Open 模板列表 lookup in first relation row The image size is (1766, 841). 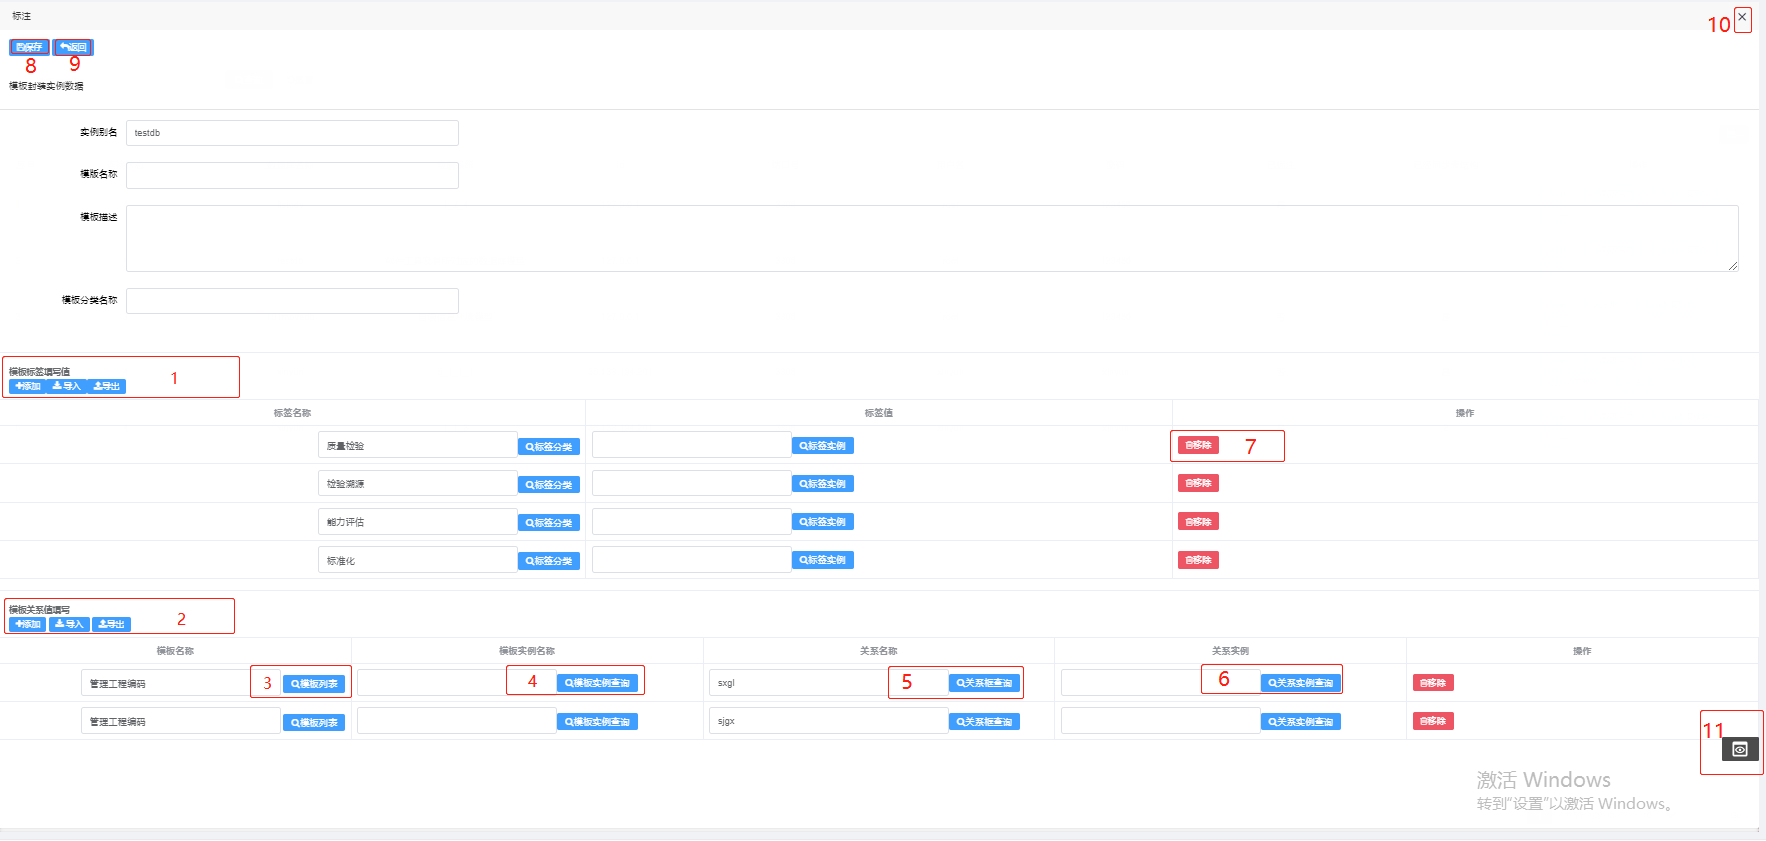(314, 684)
